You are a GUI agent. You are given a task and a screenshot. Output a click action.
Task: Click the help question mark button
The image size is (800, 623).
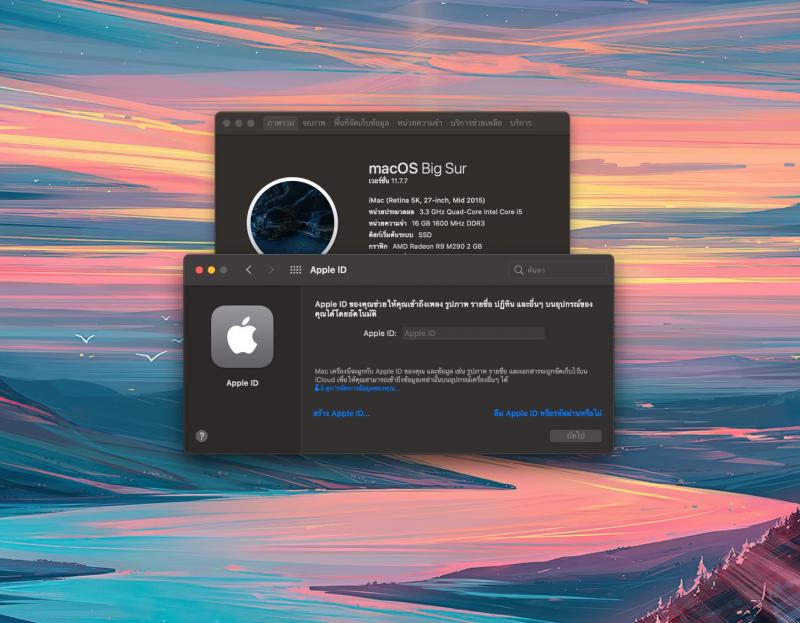[x=202, y=436]
